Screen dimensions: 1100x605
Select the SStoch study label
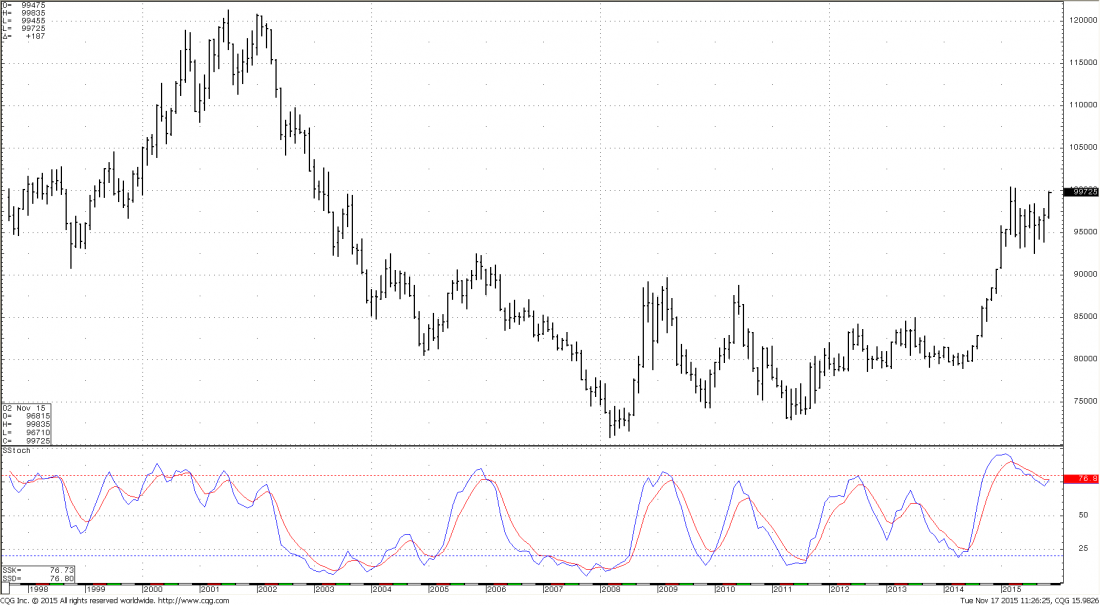(x=17, y=451)
